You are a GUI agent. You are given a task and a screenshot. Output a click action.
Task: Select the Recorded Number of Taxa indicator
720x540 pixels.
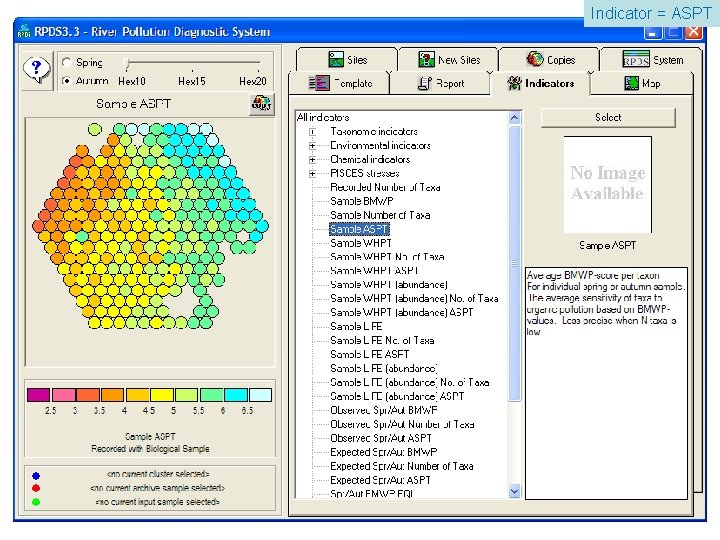385,187
